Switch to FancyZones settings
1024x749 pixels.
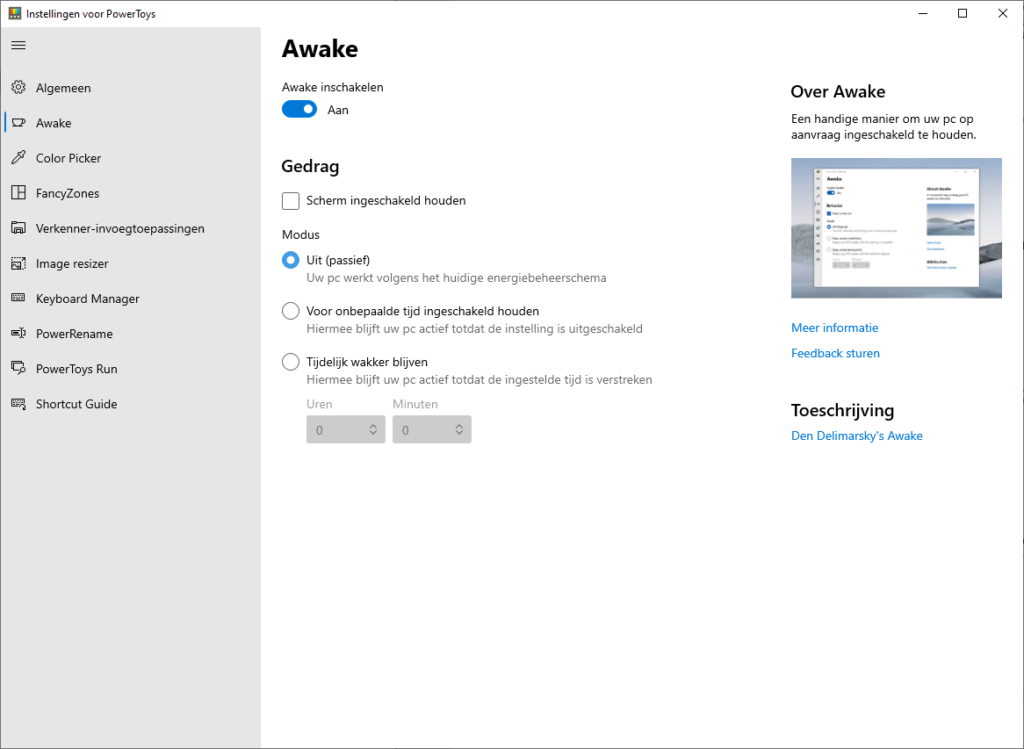(131, 193)
